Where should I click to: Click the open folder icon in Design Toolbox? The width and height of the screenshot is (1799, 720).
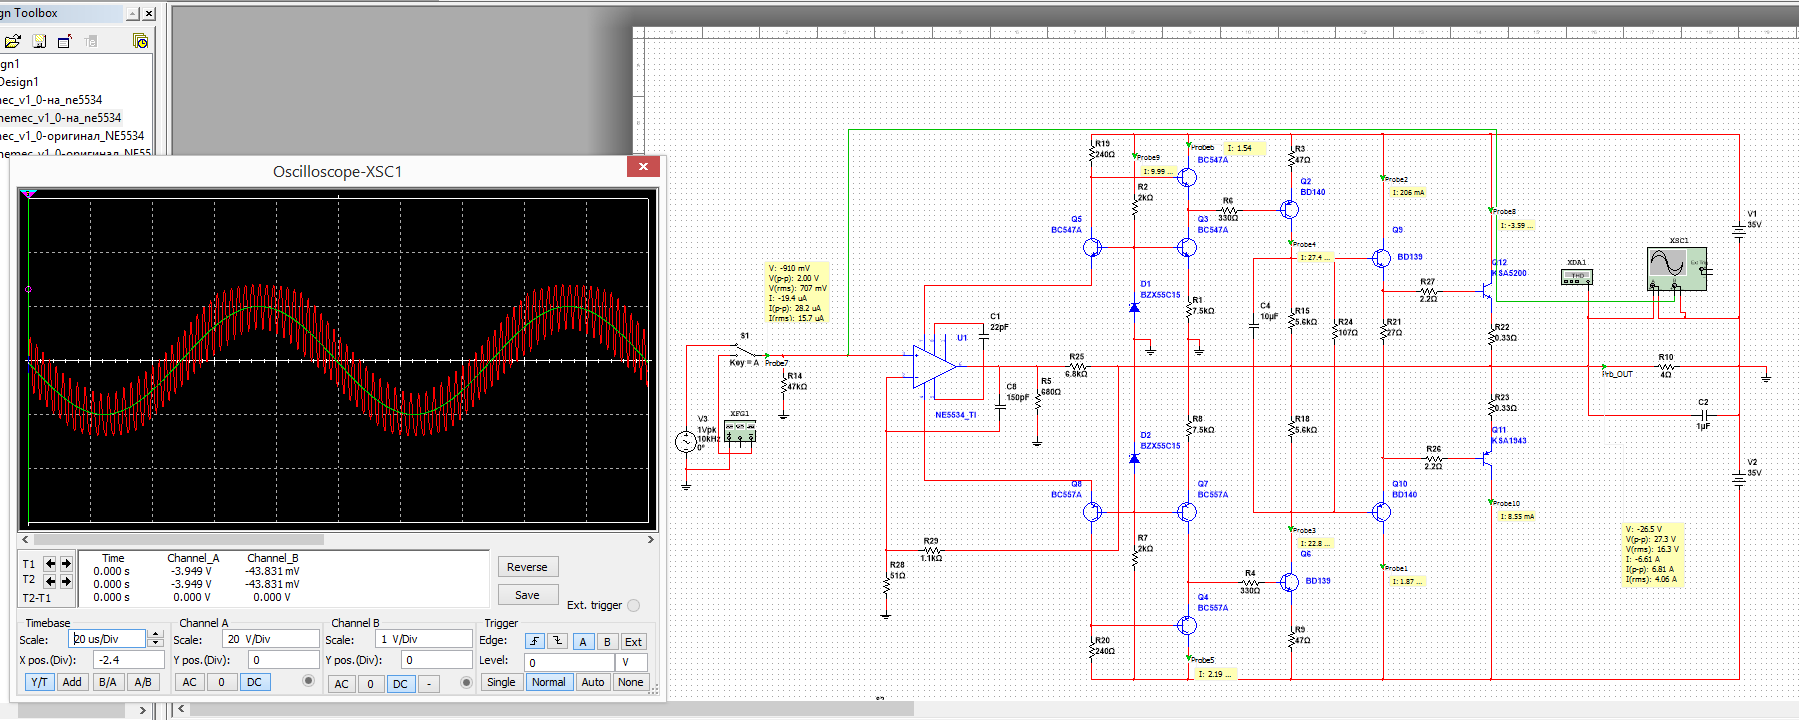coord(12,41)
